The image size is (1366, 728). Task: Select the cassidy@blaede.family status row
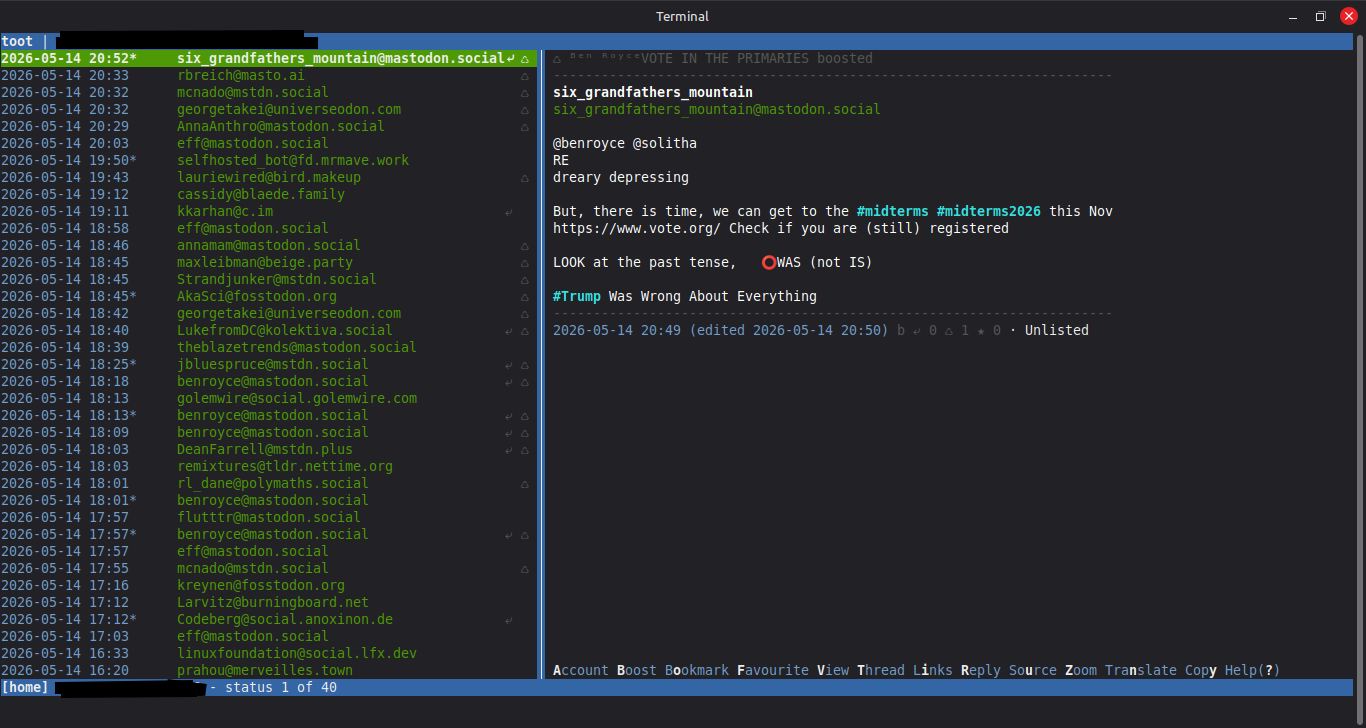[268, 194]
